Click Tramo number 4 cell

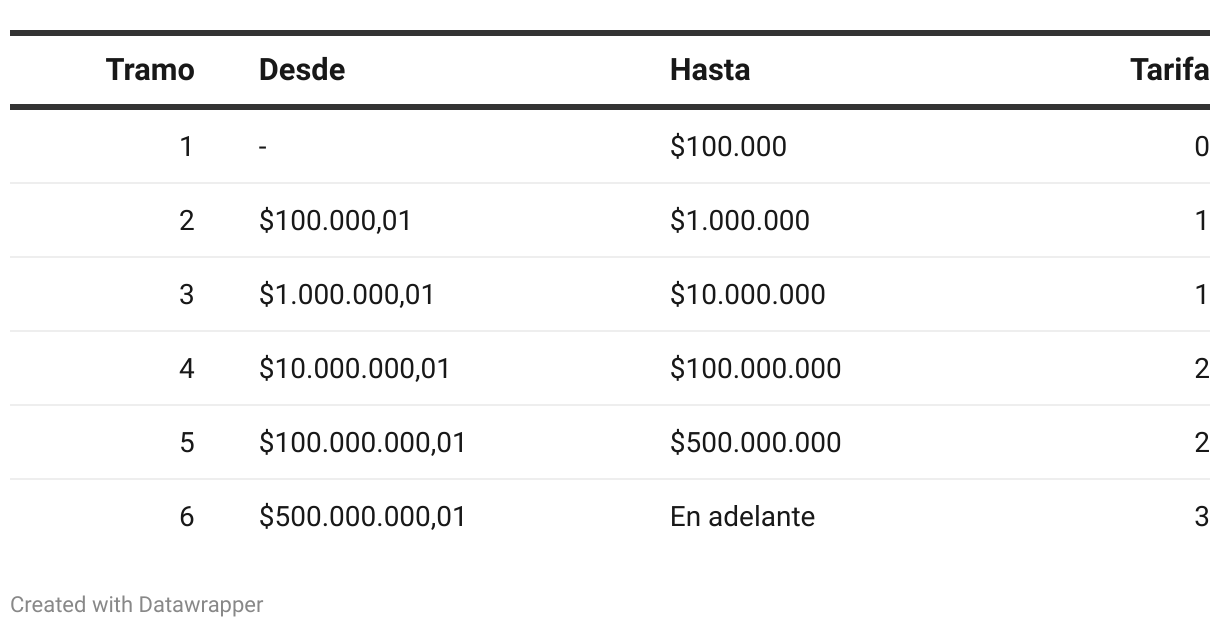pyautogui.click(x=187, y=369)
